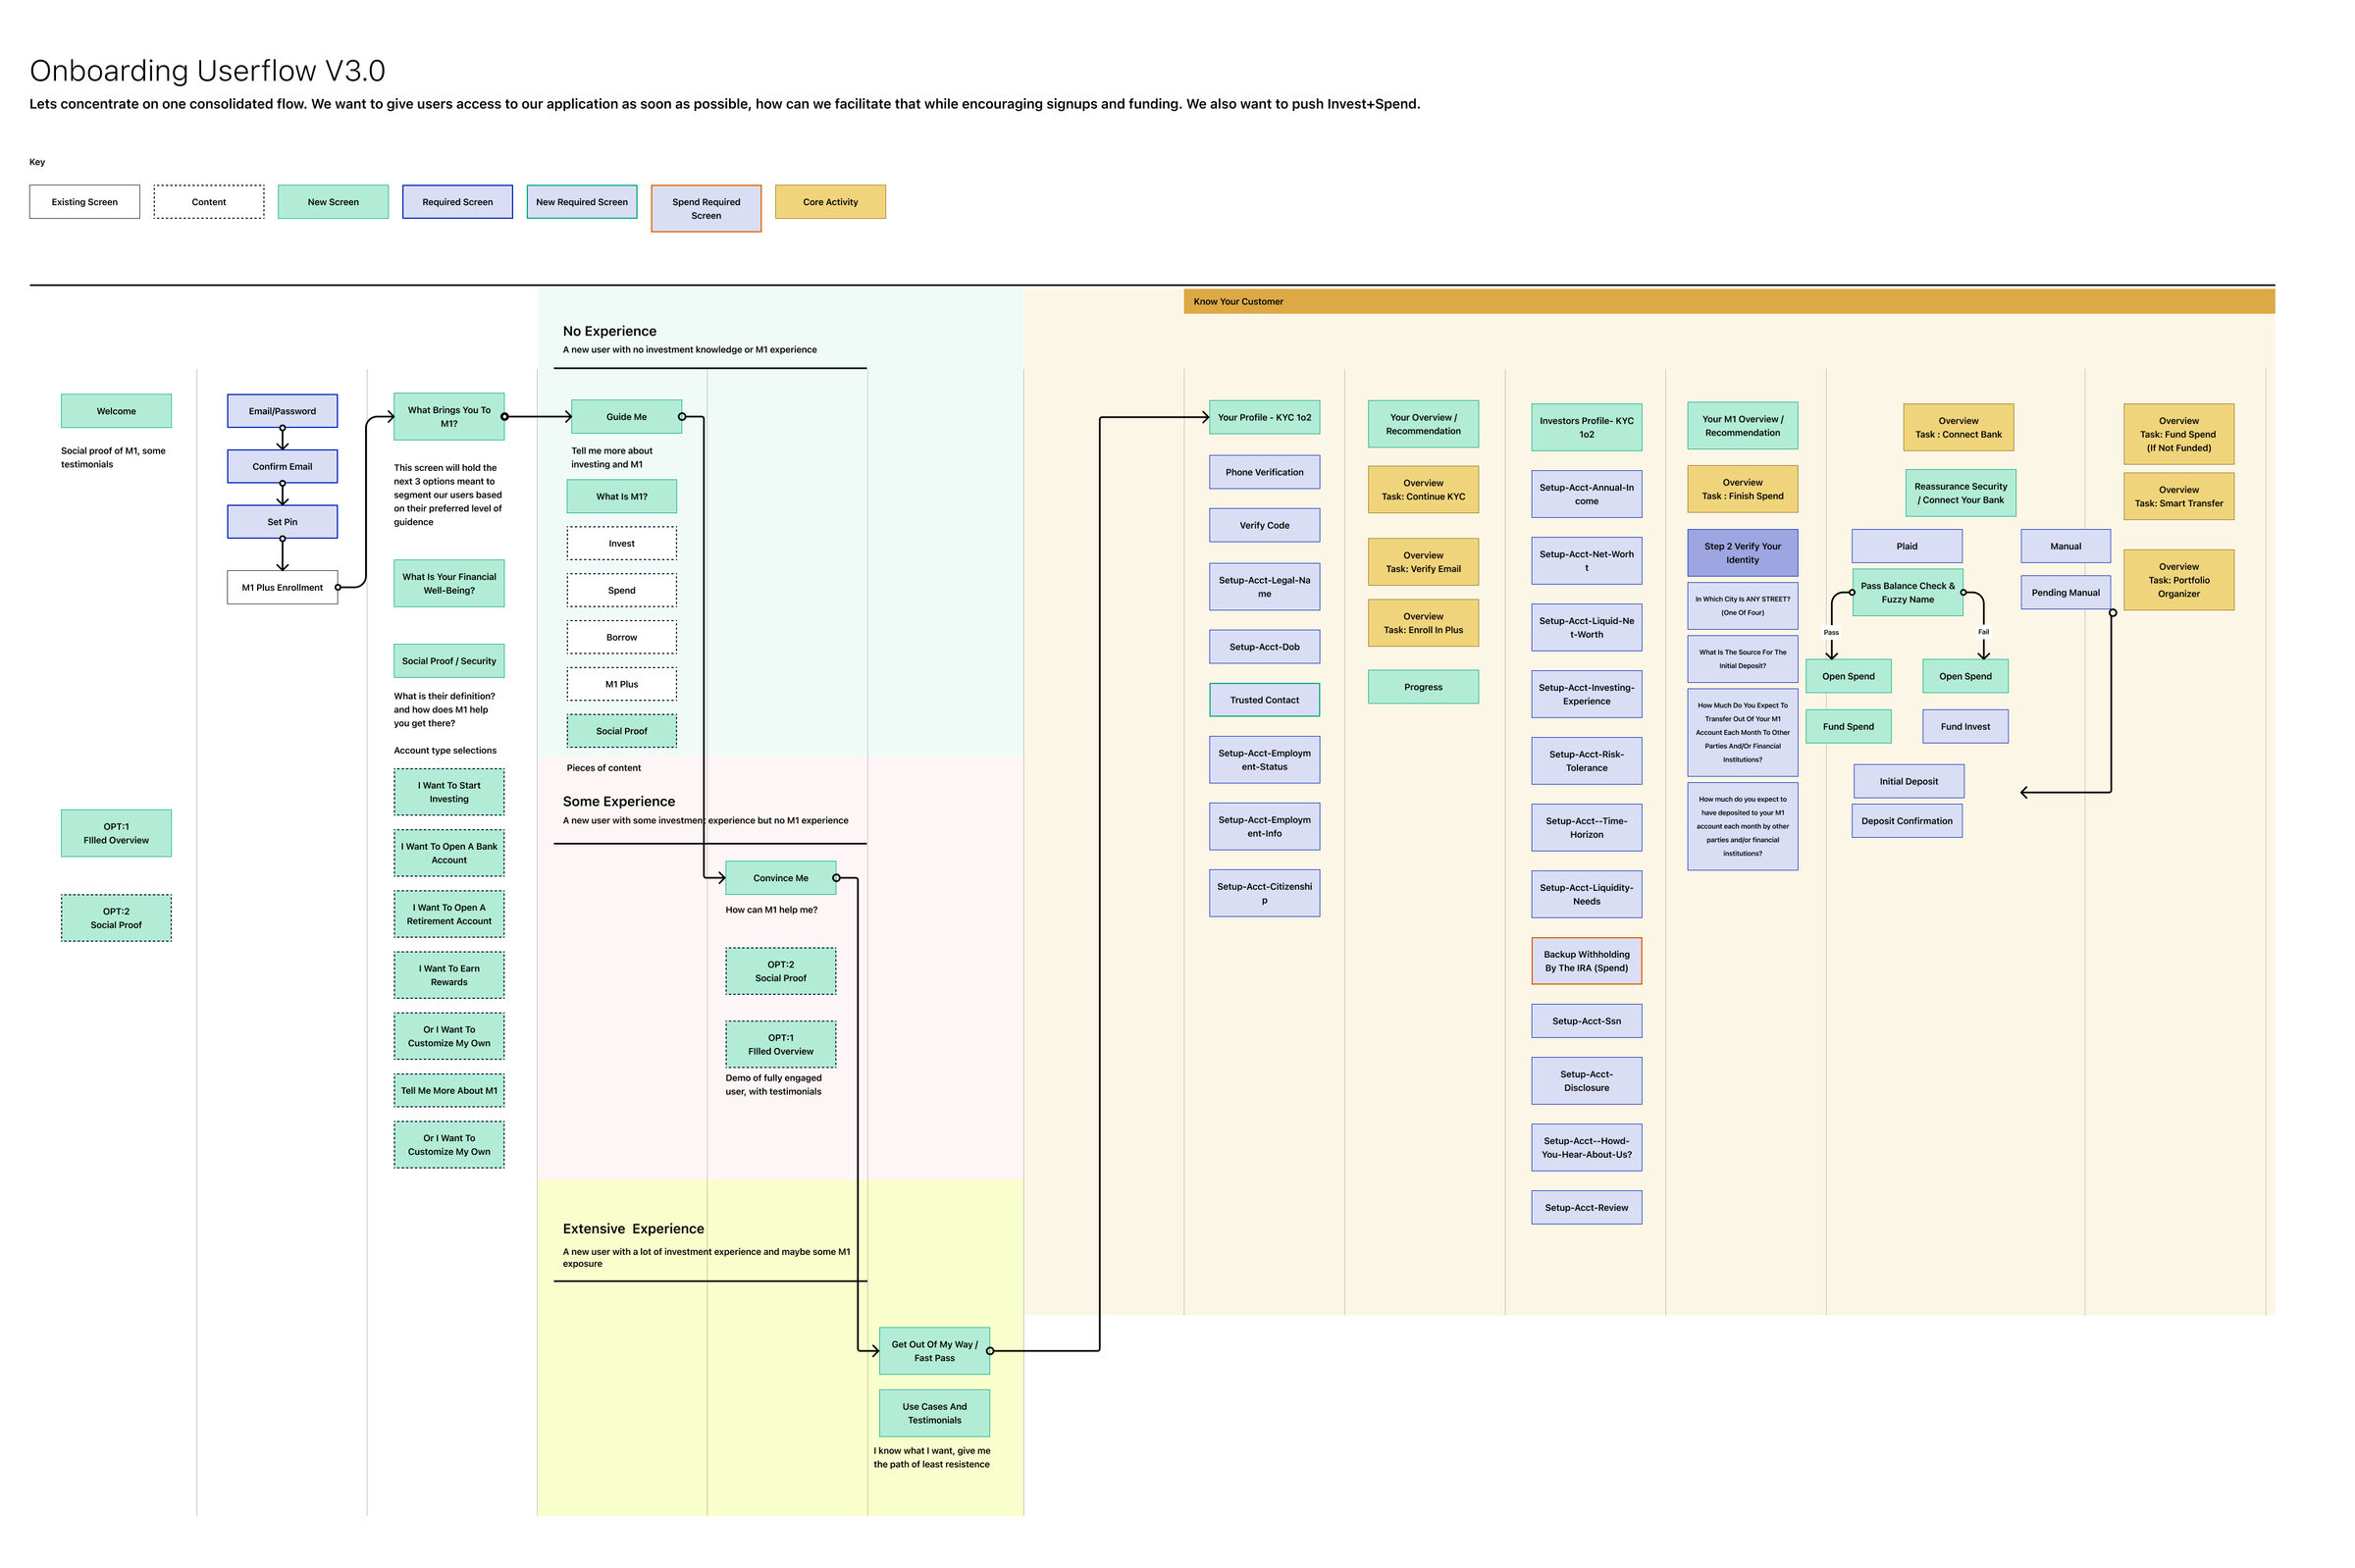
Task: Click the Phone Verification node
Action: [x=1264, y=472]
